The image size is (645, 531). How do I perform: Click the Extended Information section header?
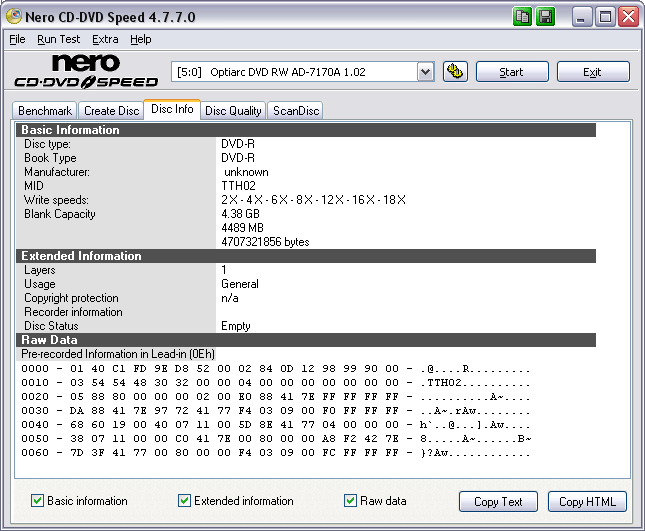point(306,256)
